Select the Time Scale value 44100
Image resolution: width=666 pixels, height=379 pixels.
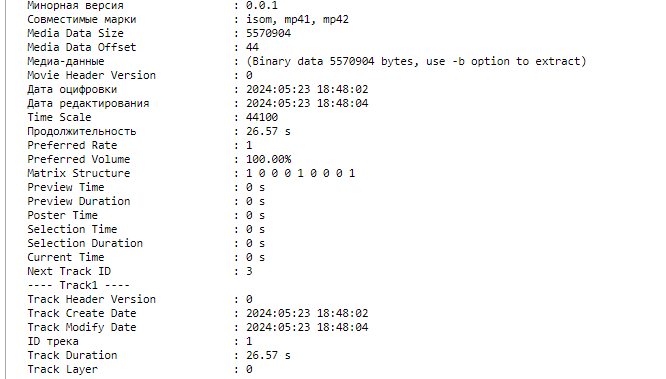pyautogui.click(x=262, y=117)
